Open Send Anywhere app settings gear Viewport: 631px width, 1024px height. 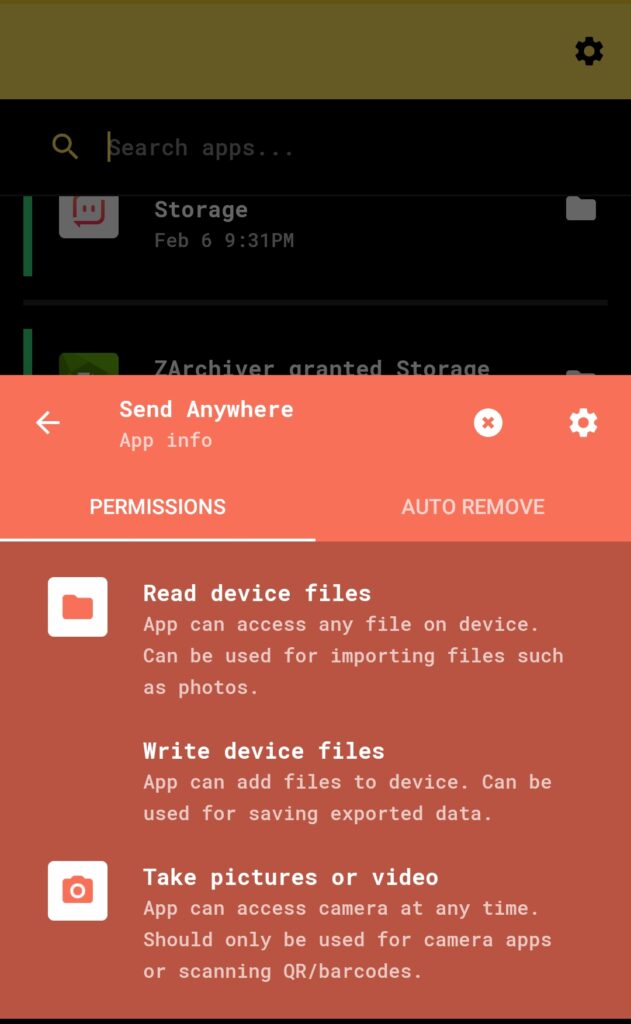(583, 423)
